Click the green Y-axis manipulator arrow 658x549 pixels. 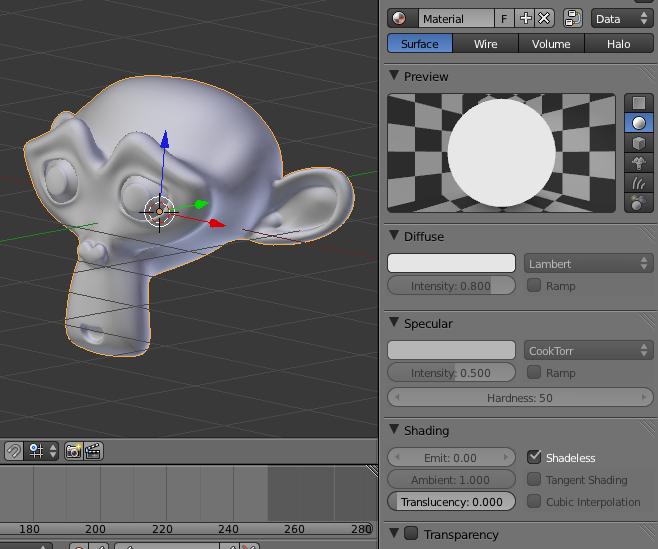(x=201, y=204)
